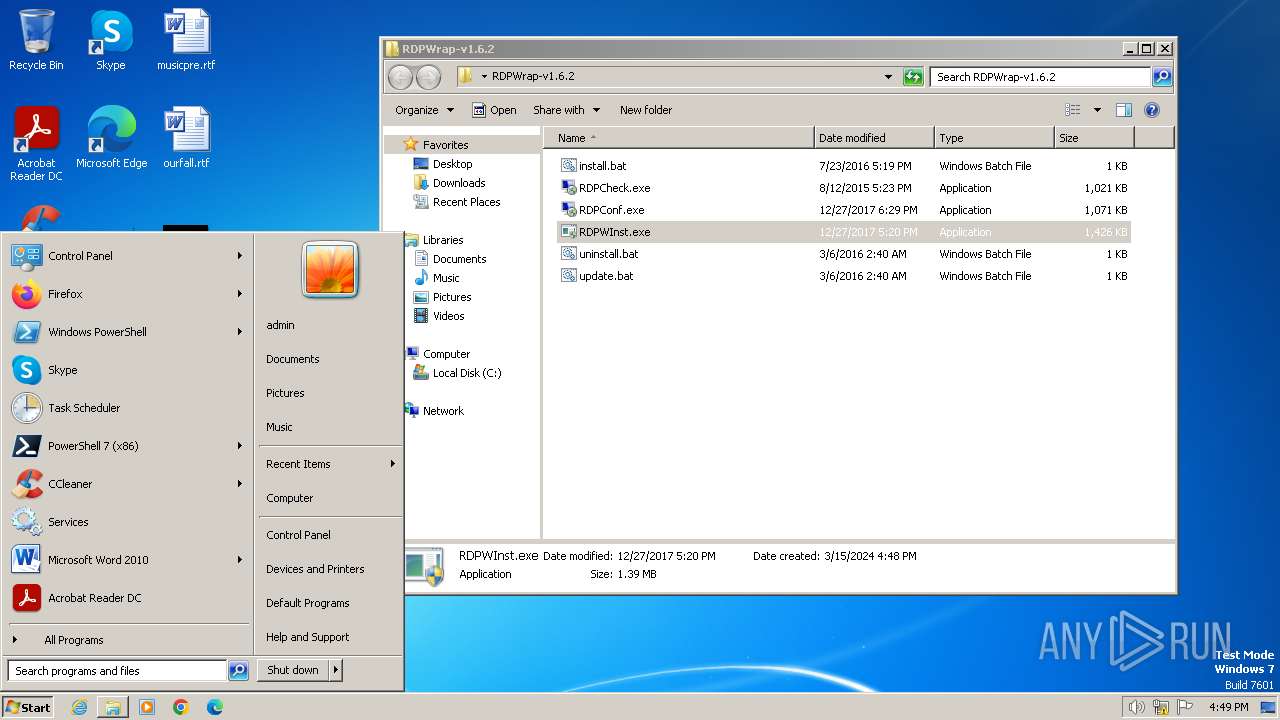Launch Microsoft Edge desktop shortcut
The height and width of the screenshot is (720, 1280).
click(111, 138)
